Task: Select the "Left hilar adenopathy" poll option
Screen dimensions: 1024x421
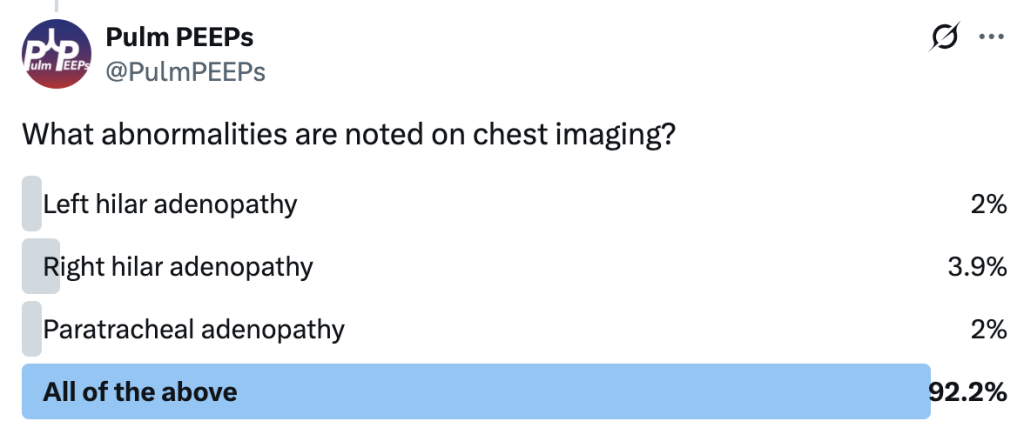Action: click(x=170, y=205)
